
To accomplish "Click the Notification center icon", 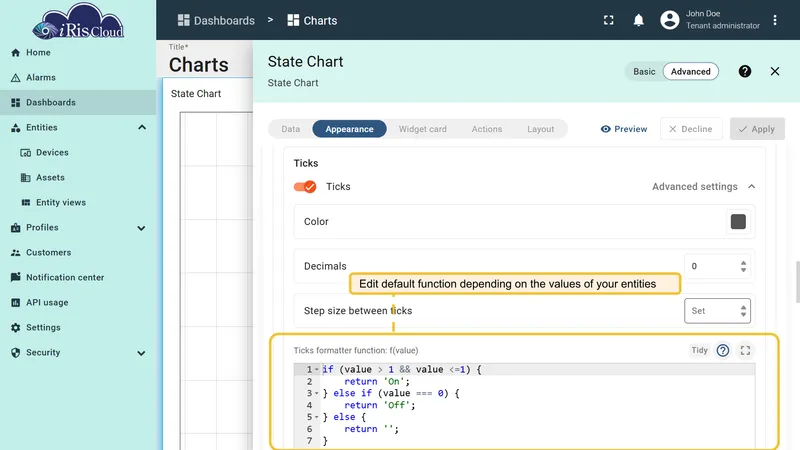I will 15,277.
